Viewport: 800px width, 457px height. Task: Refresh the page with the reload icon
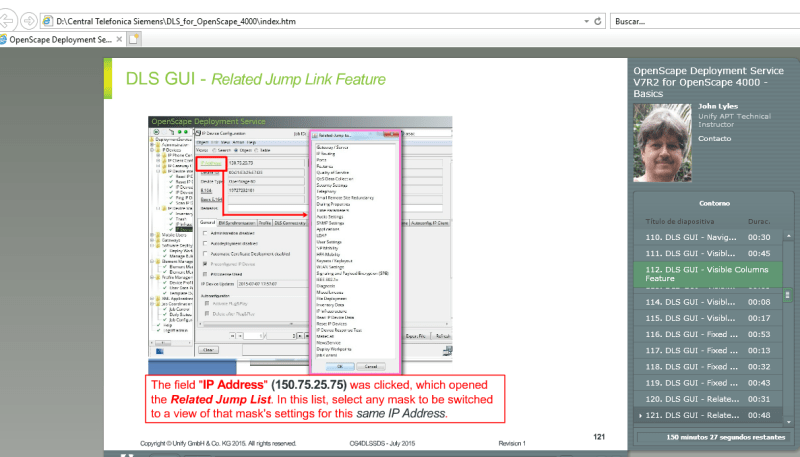click(x=598, y=21)
